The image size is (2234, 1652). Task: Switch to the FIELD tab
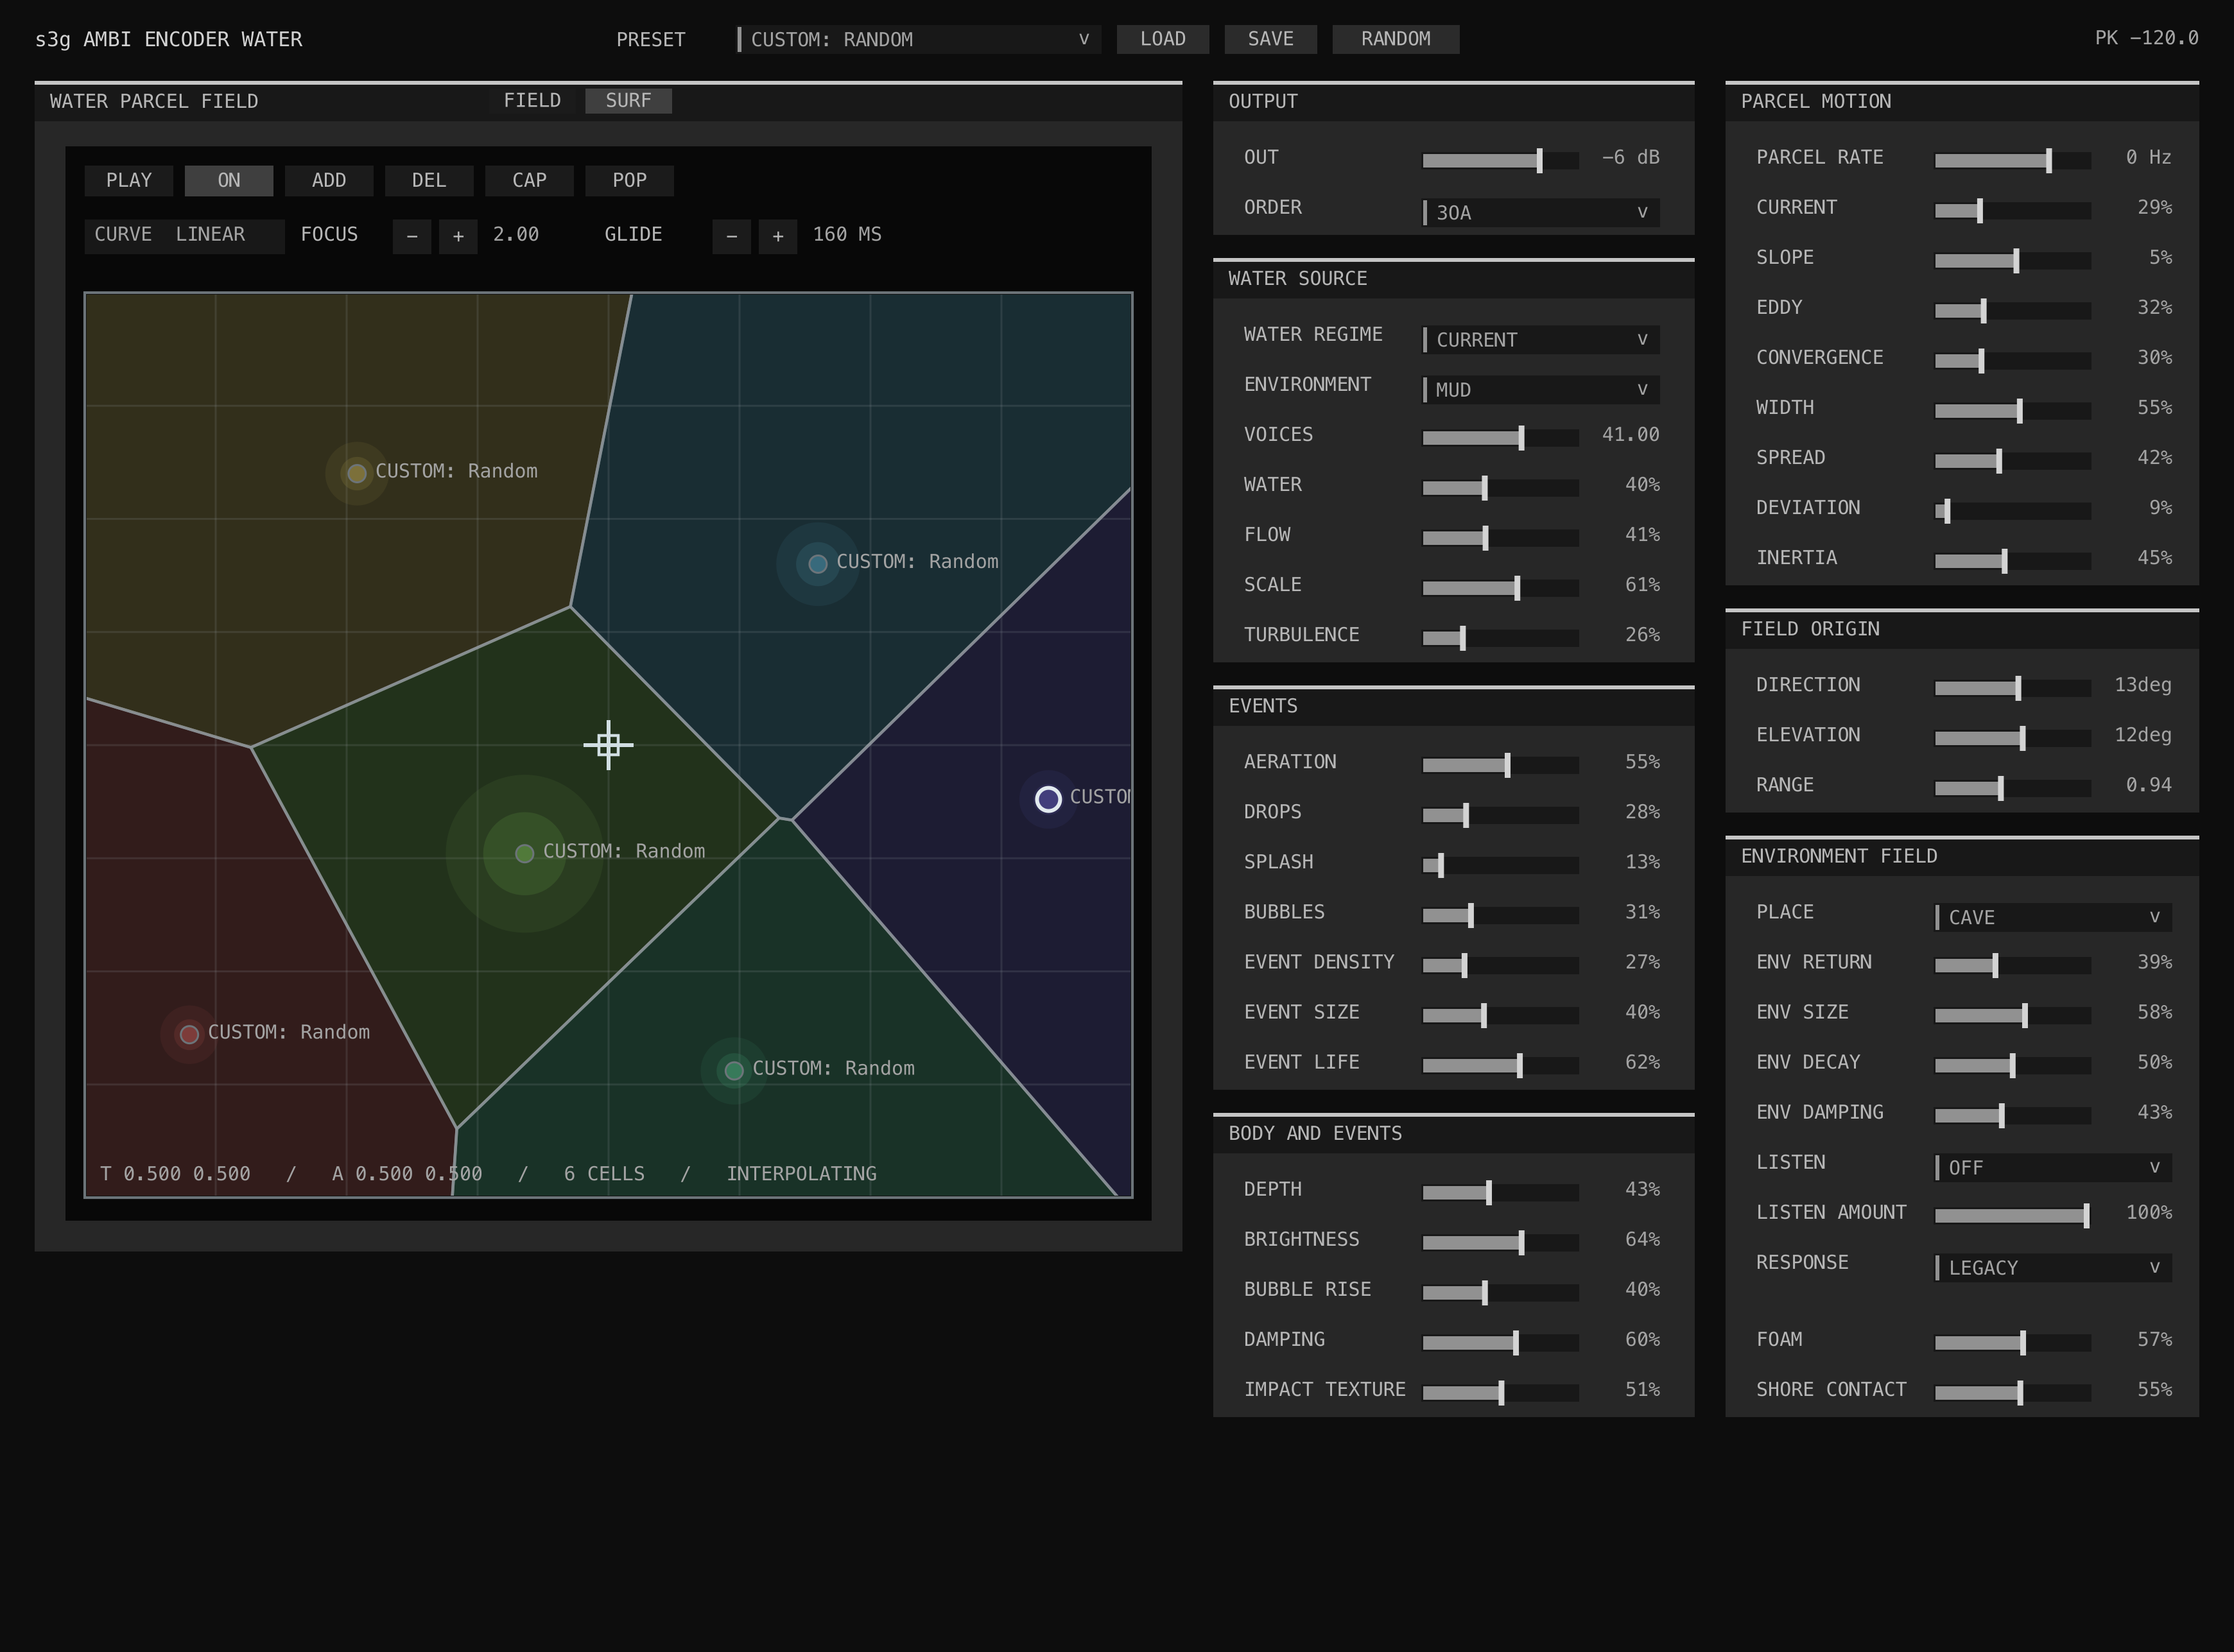tap(532, 101)
